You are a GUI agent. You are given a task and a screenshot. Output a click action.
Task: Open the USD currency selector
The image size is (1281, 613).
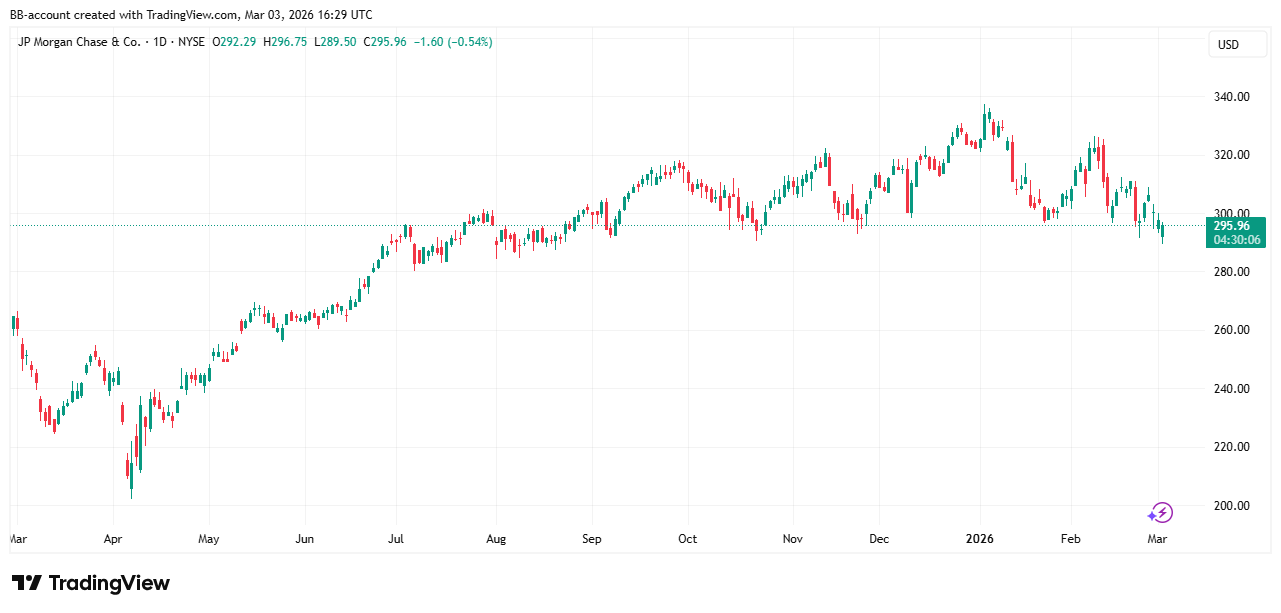(1228, 45)
